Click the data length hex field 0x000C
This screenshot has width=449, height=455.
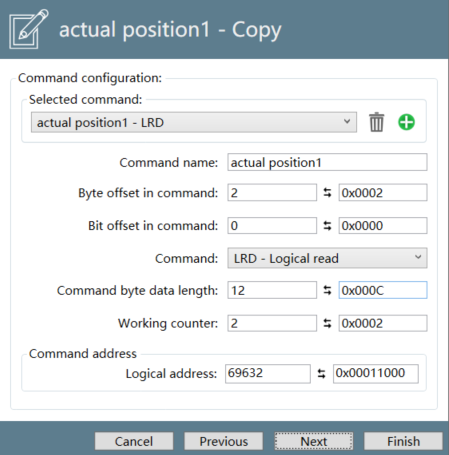click(x=383, y=290)
